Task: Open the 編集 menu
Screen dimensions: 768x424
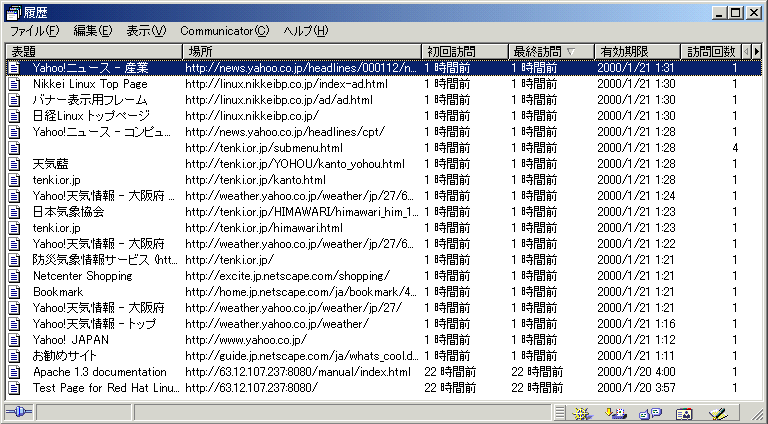Action: coord(93,31)
